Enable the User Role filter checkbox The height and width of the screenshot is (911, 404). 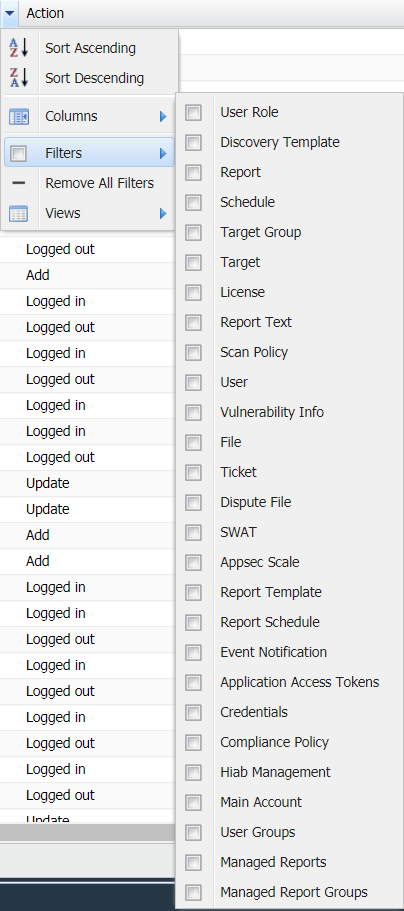click(x=194, y=113)
